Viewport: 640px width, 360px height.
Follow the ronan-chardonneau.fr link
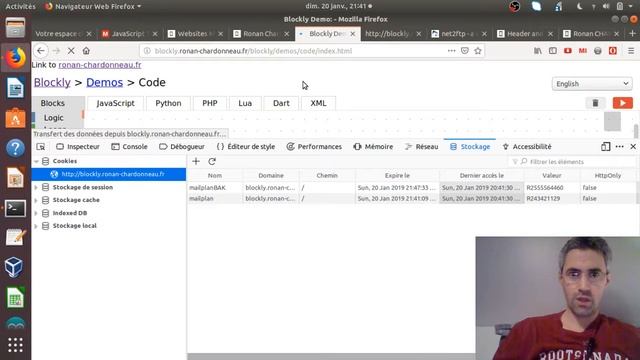pos(100,65)
